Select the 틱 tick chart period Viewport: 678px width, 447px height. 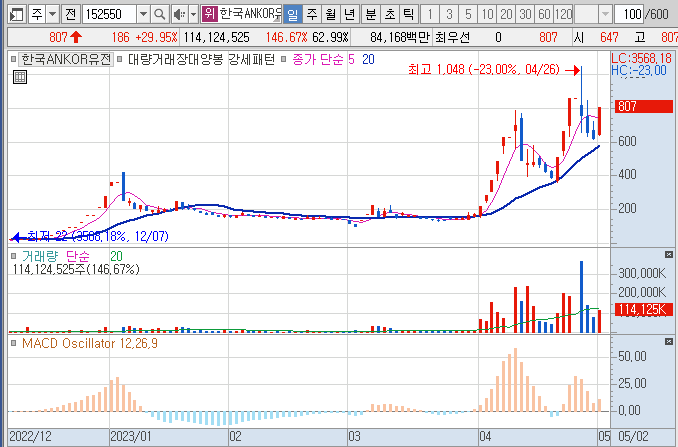pos(409,14)
